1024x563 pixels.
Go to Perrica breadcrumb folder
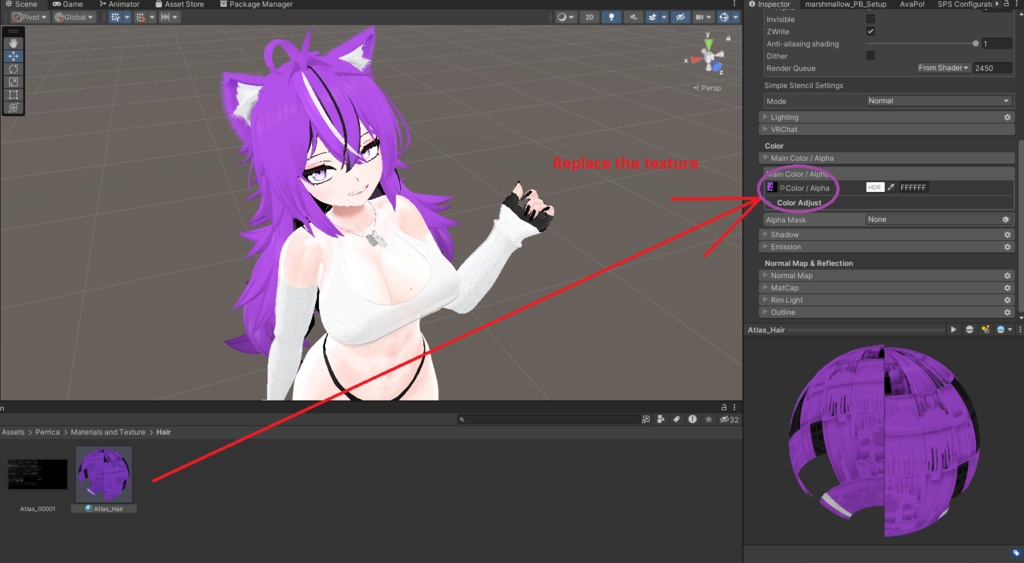(x=47, y=432)
